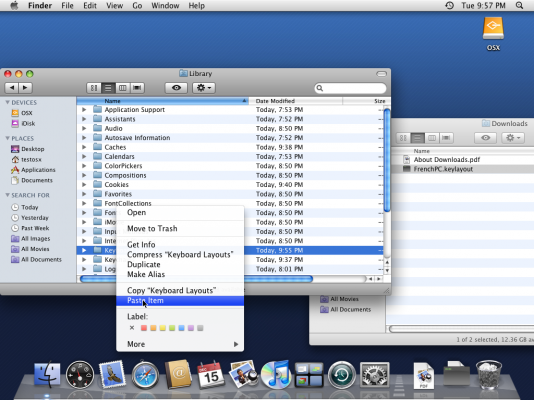The image size is (534, 400).
Task: Click Quick Look eye button in Library window
Action: tap(176, 88)
